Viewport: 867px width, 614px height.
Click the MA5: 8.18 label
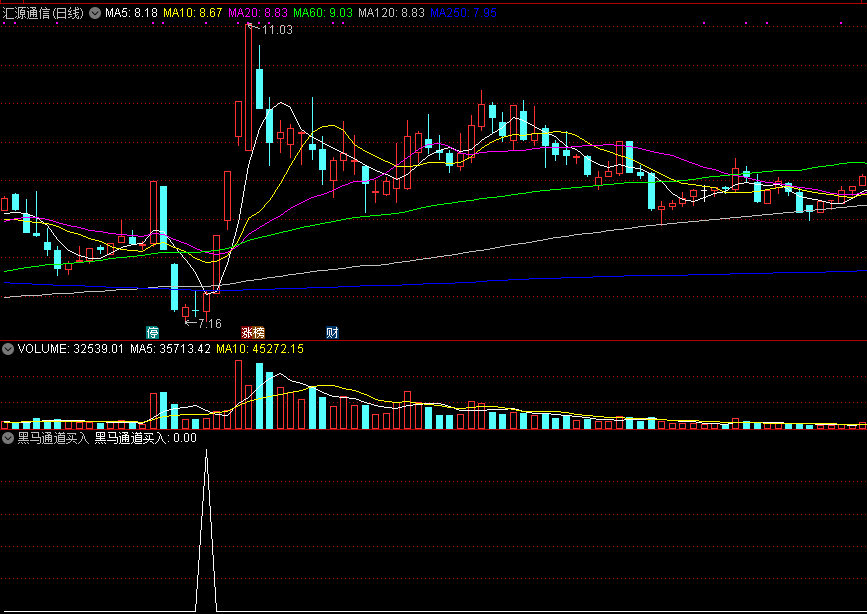[132, 13]
